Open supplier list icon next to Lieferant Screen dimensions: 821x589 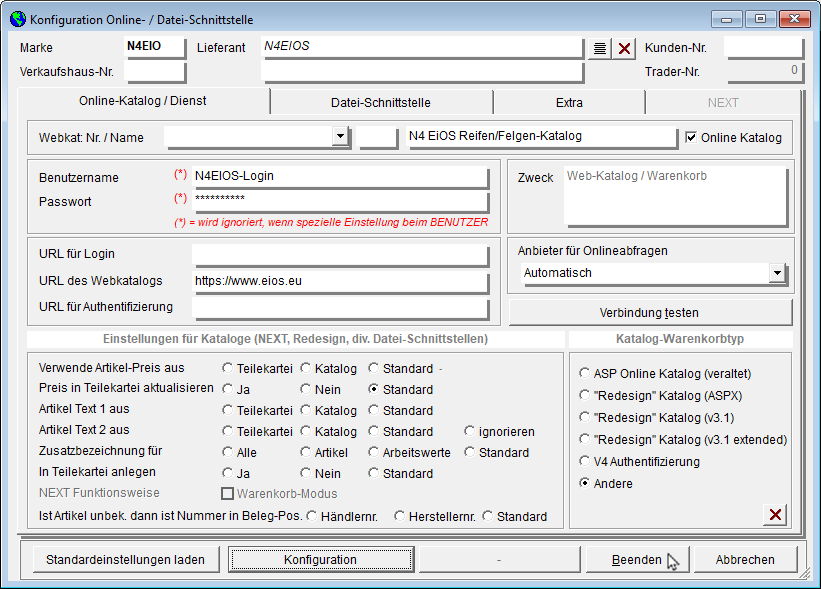(x=600, y=49)
